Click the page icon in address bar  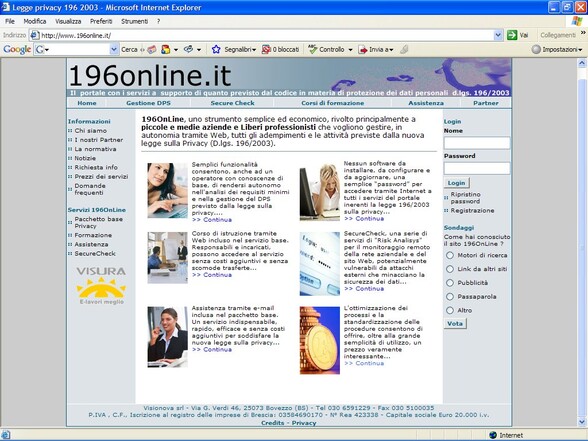coord(34,35)
